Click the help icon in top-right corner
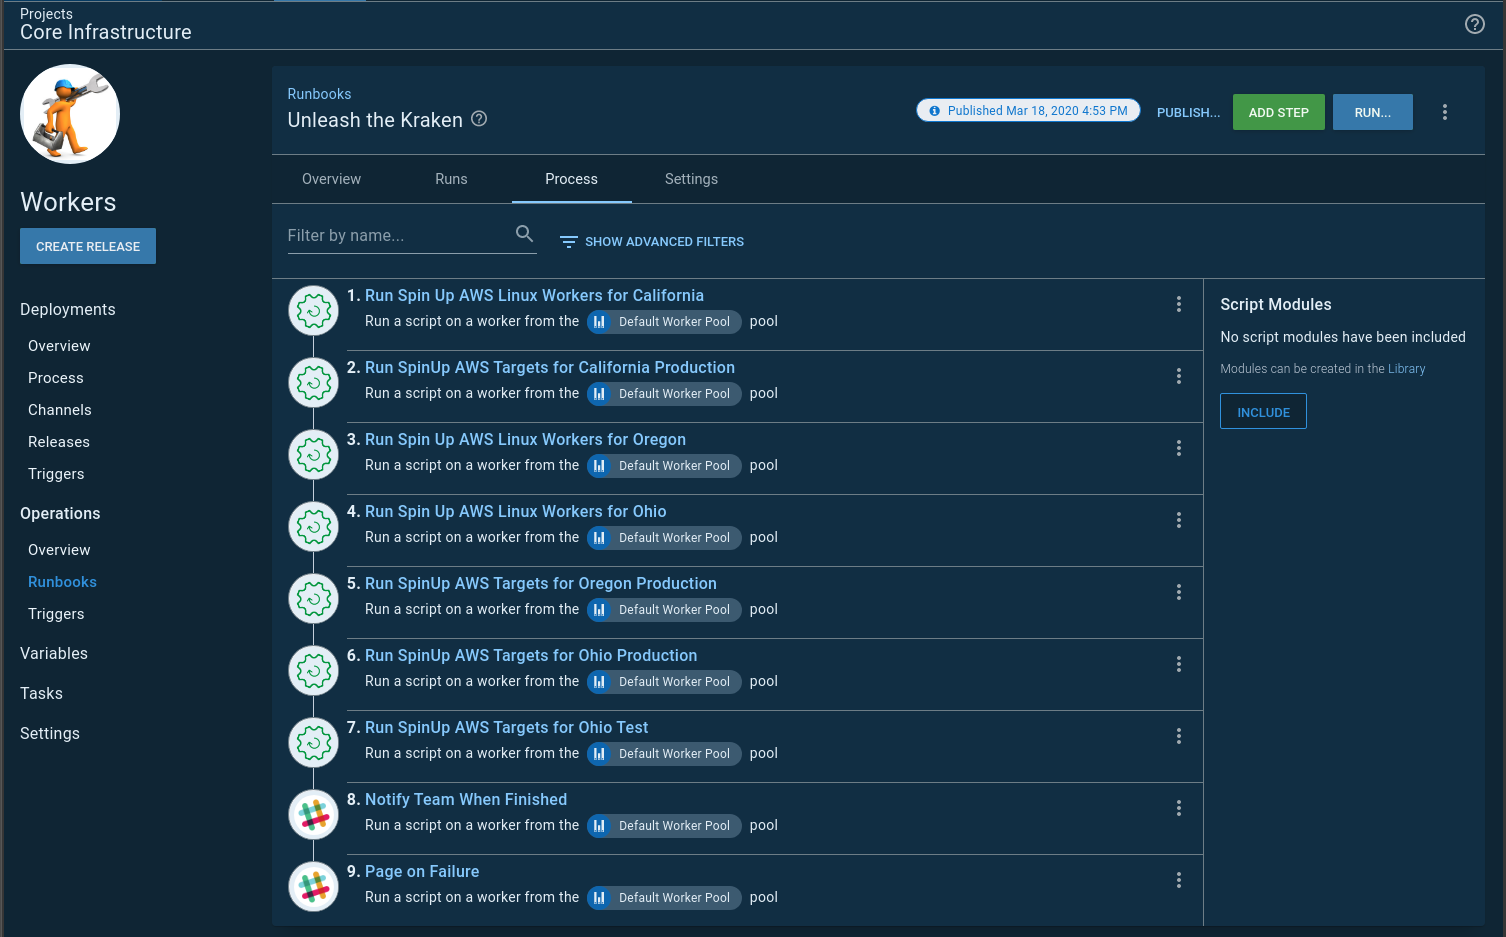Image resolution: width=1506 pixels, height=937 pixels. pos(1474,24)
